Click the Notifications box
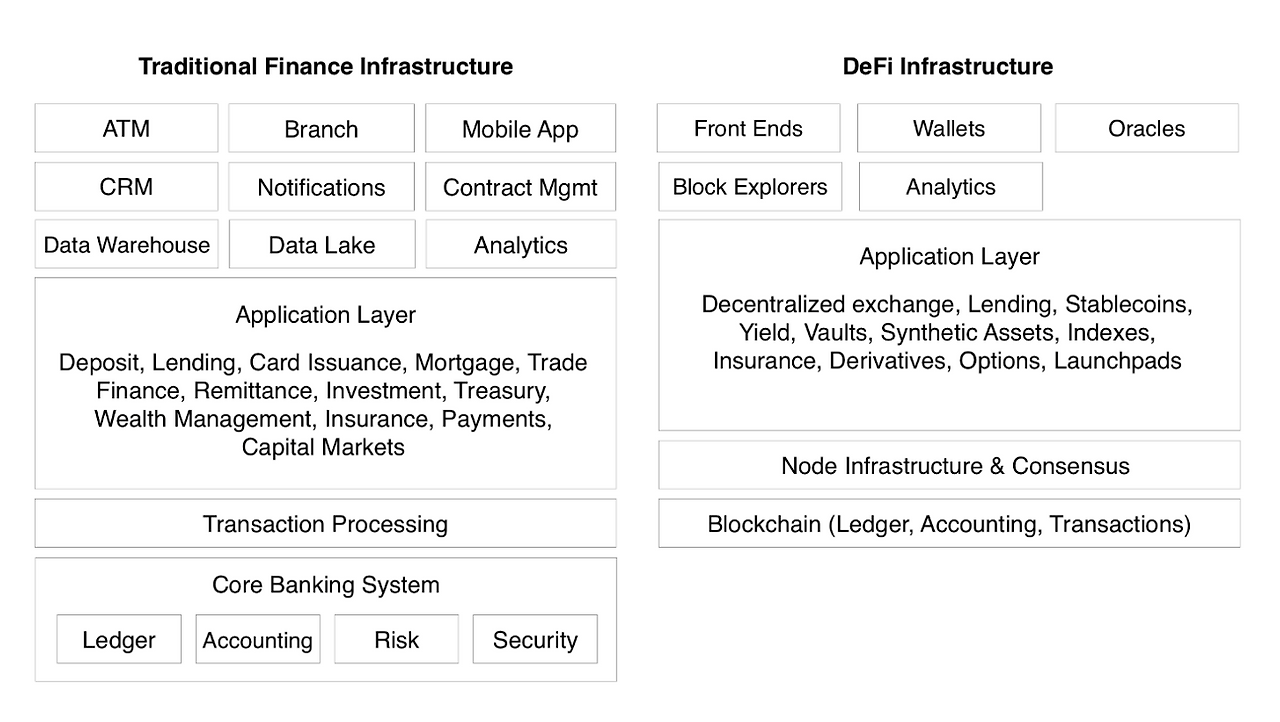The image size is (1280, 722). tap(321, 187)
